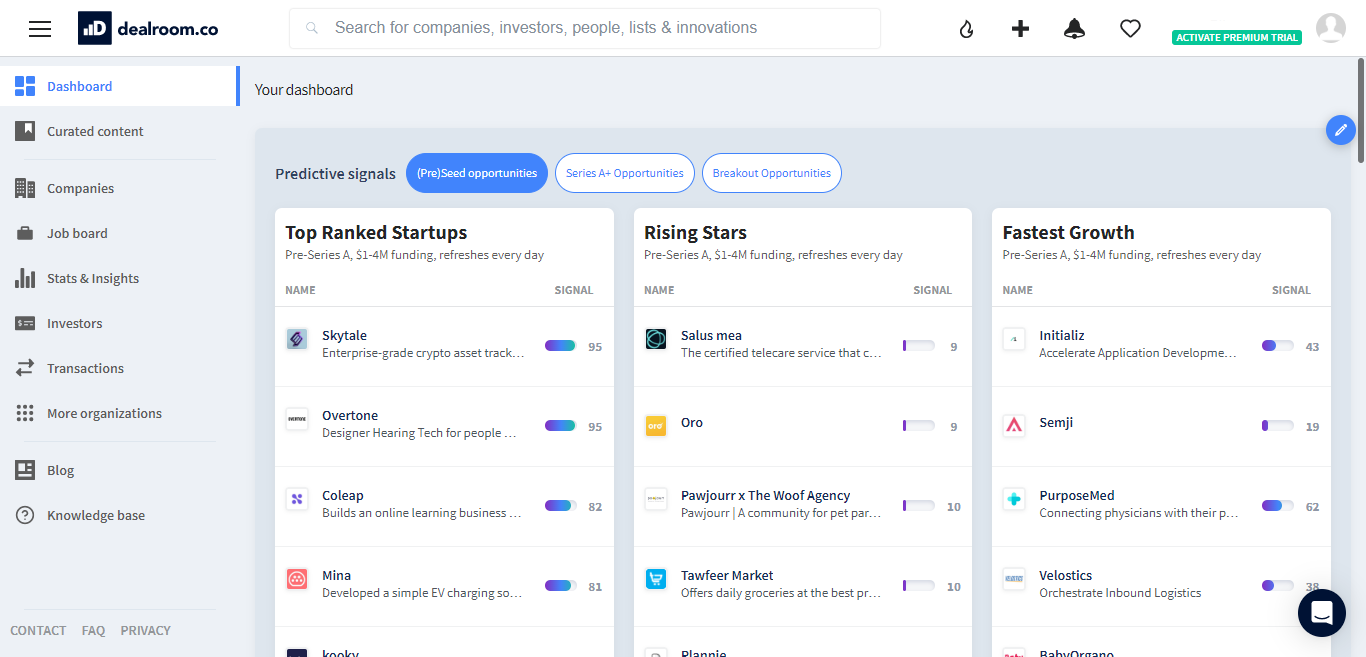Open the trending flame icon
Image resolution: width=1366 pixels, height=657 pixels.
966,28
